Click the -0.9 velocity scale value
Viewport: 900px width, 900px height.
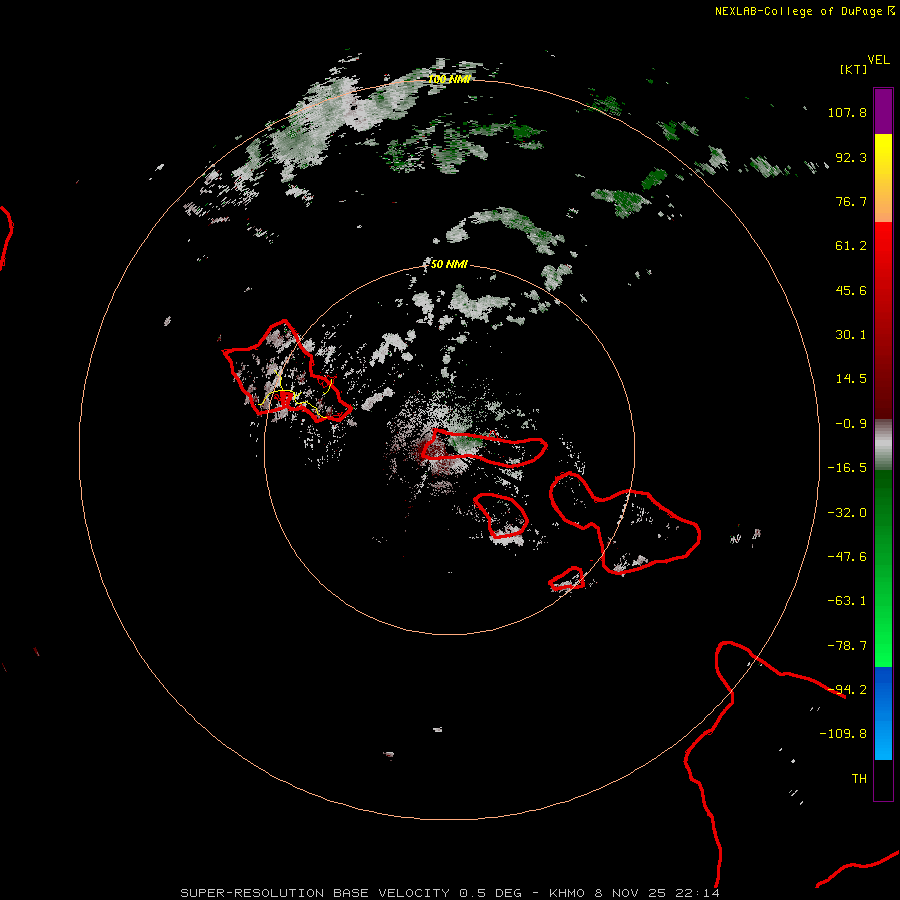point(851,424)
